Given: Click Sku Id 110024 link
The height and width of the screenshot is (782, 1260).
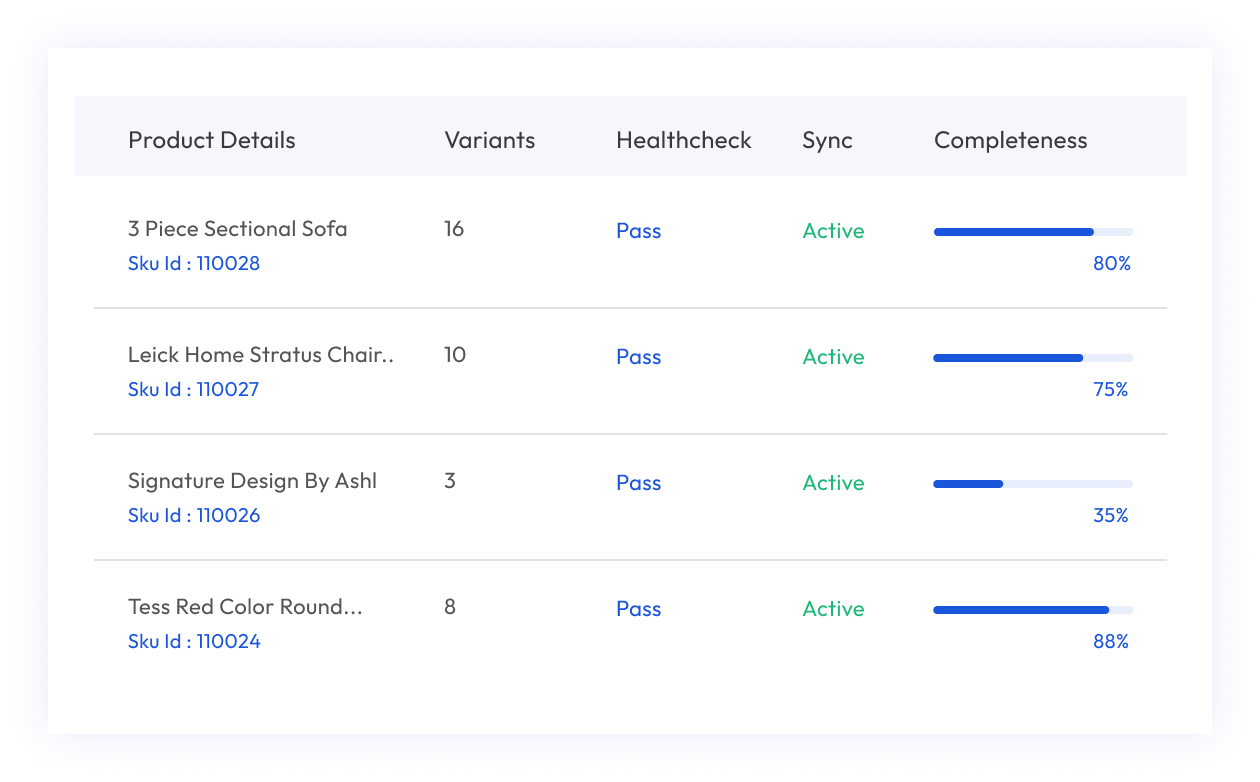Looking at the screenshot, I should [194, 641].
